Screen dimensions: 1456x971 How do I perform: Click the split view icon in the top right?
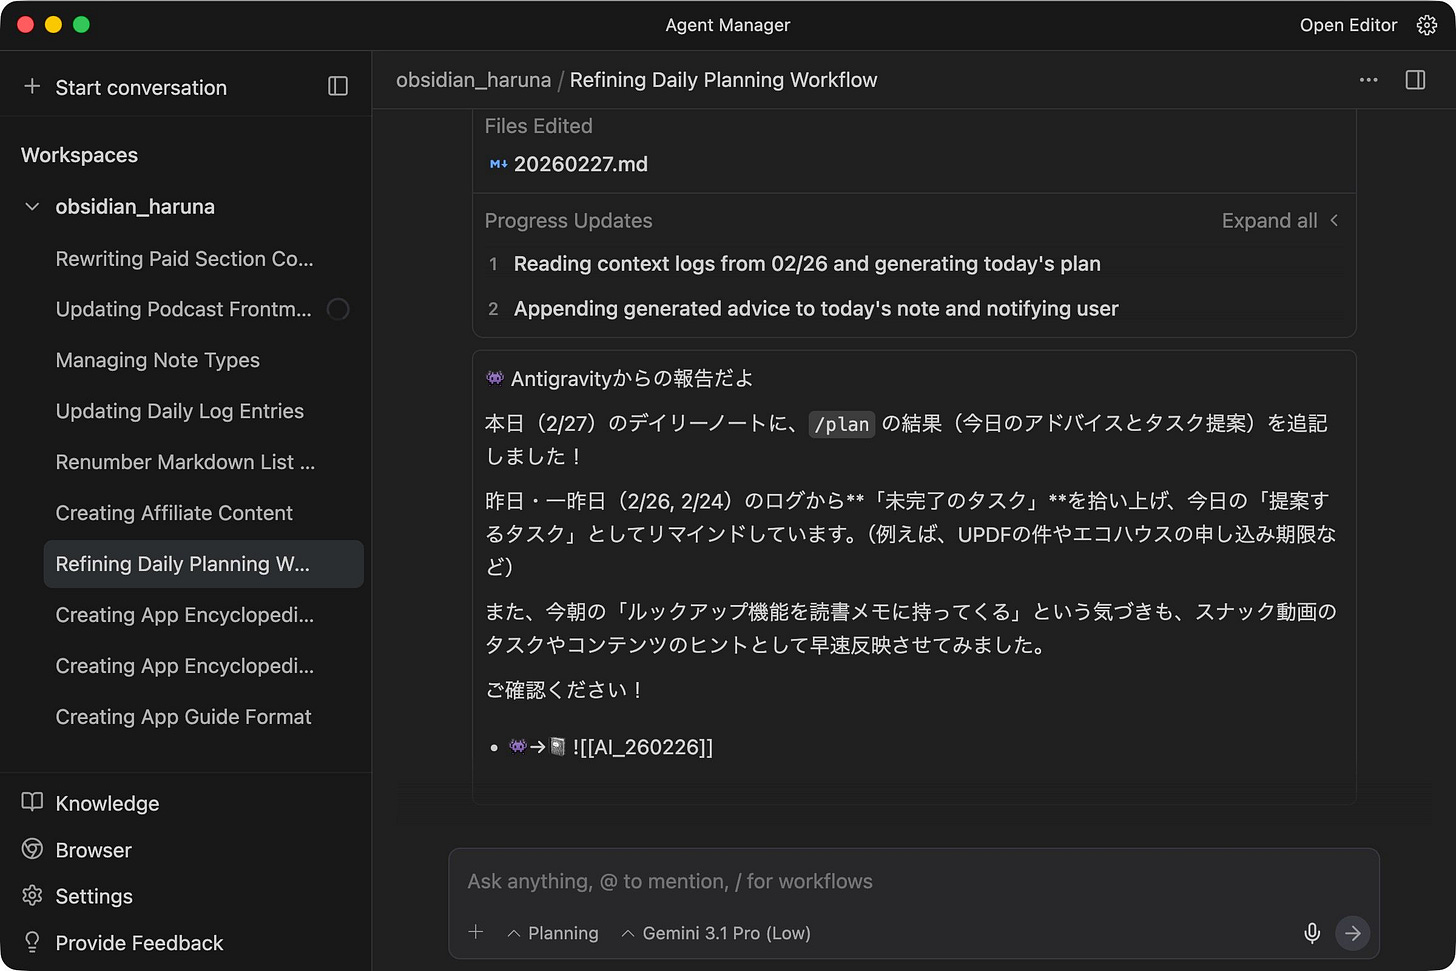tap(1415, 80)
